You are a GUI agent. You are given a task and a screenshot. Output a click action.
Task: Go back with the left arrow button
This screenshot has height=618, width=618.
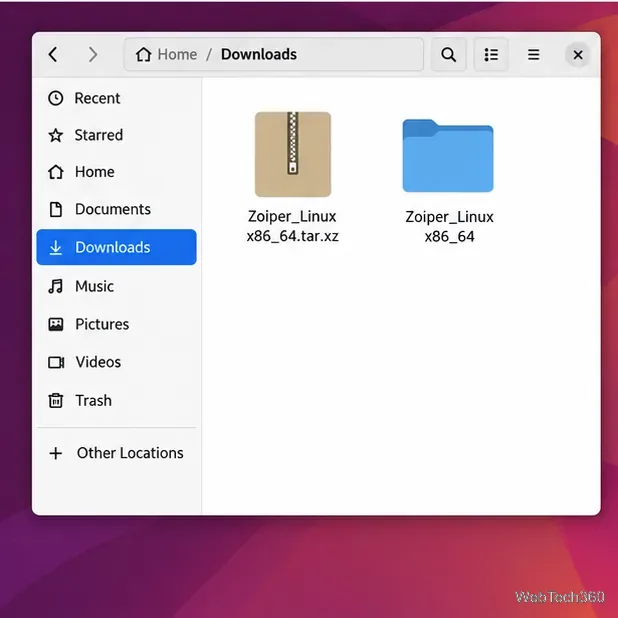point(53,54)
